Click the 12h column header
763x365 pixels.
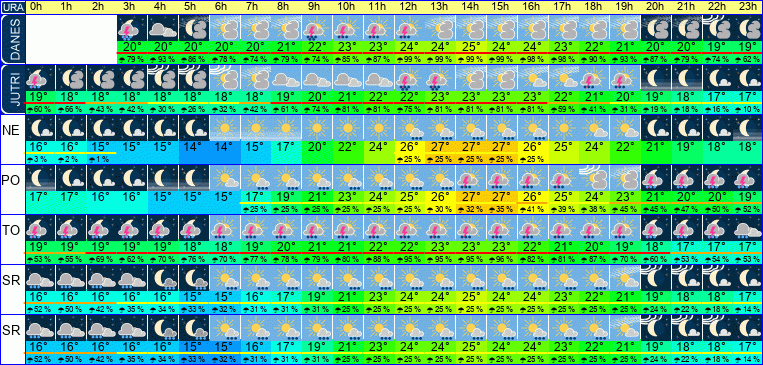pos(408,7)
